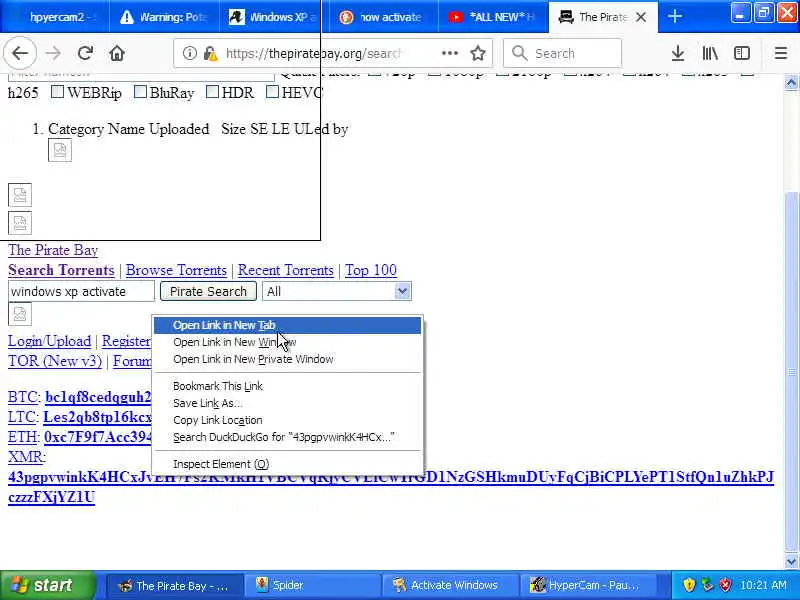The width and height of the screenshot is (800, 600).
Task: Open the Top 100 link
Action: [371, 270]
